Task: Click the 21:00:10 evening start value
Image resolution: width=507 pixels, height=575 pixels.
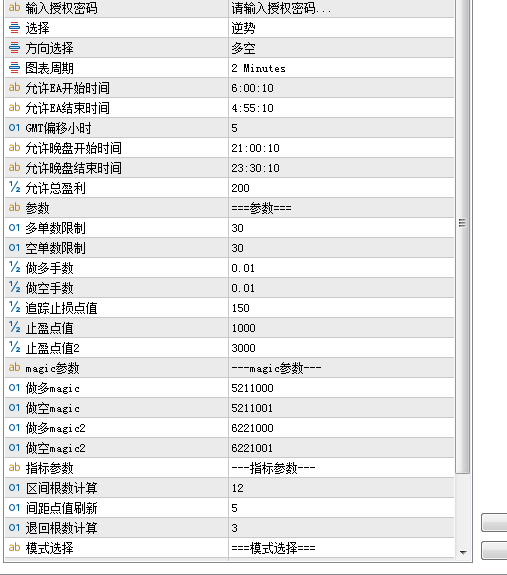Action: (x=341, y=148)
